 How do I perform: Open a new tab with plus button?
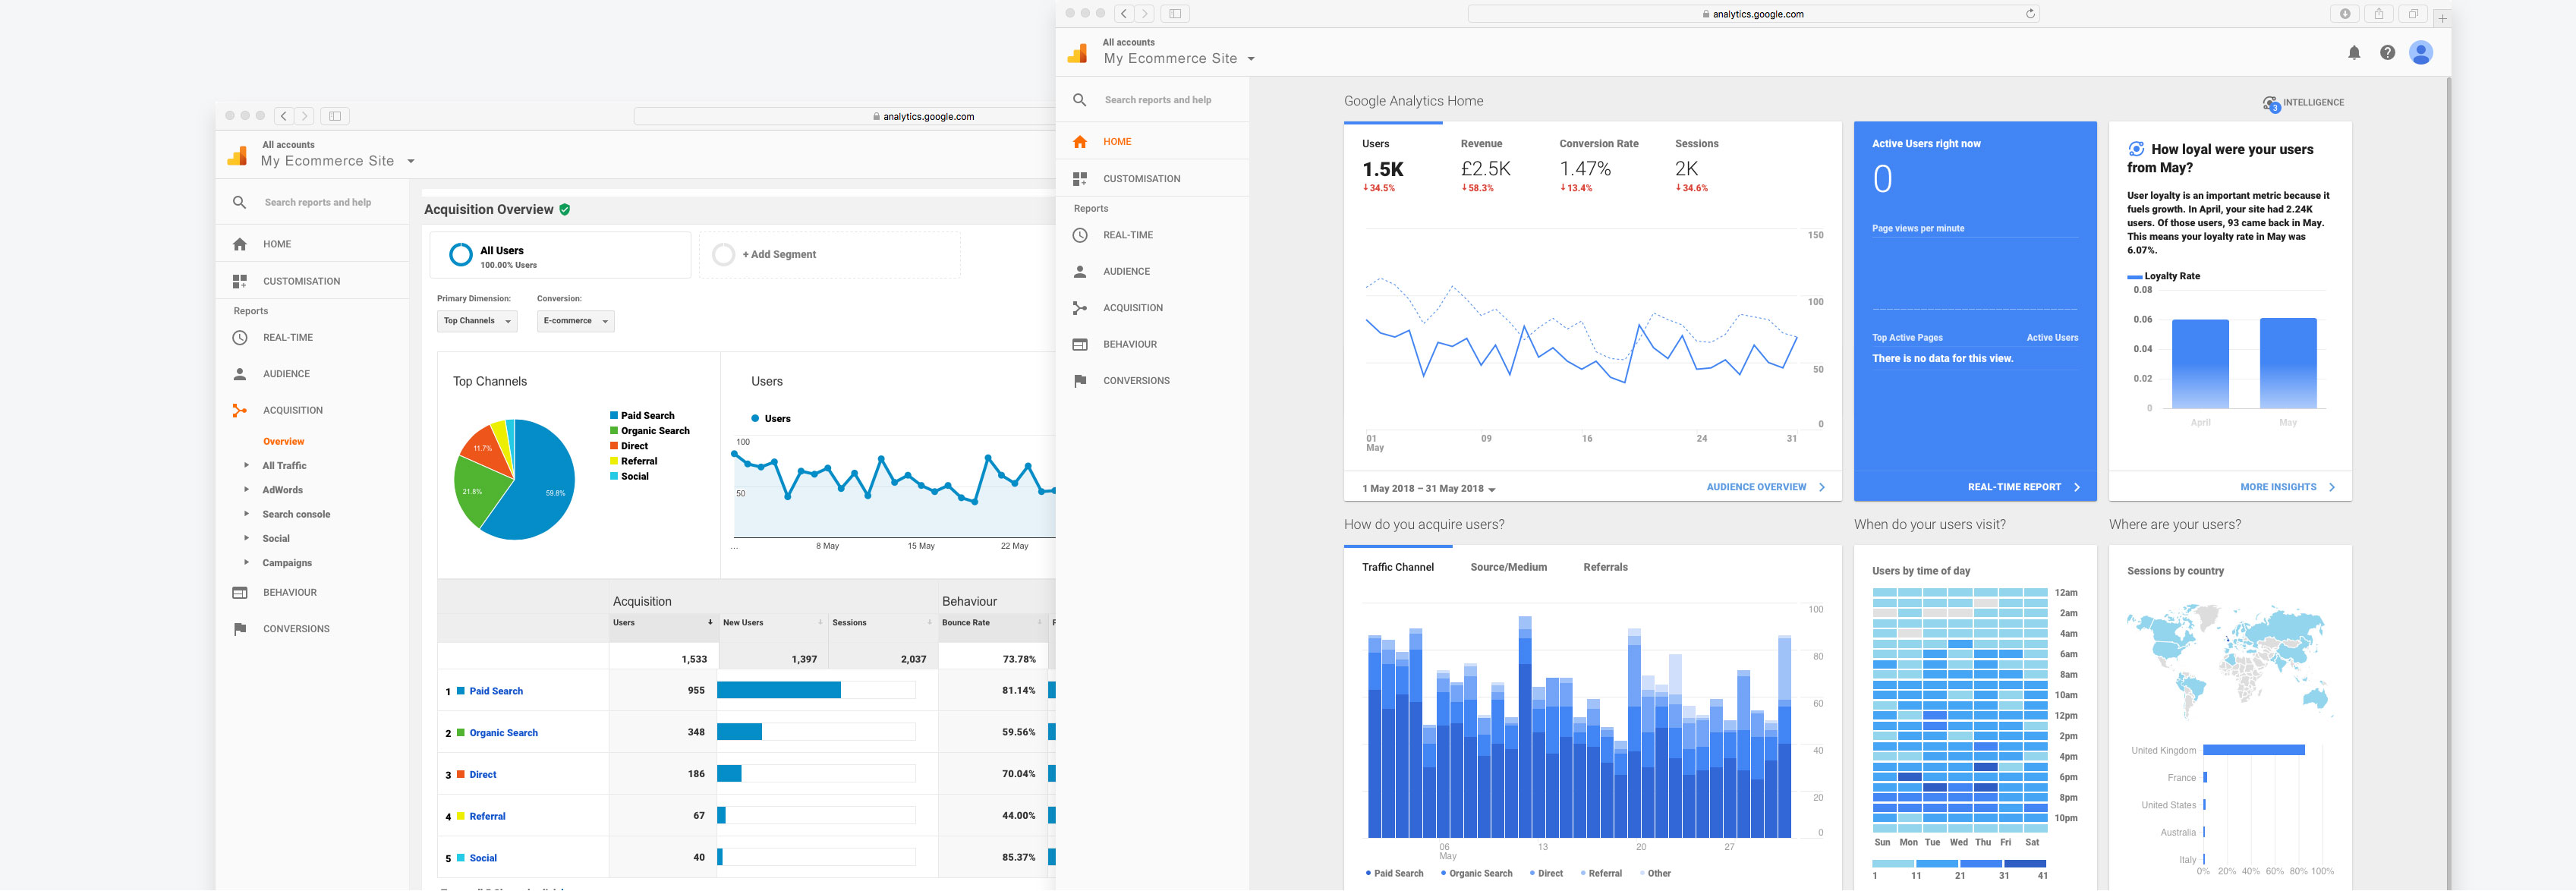(2441, 18)
